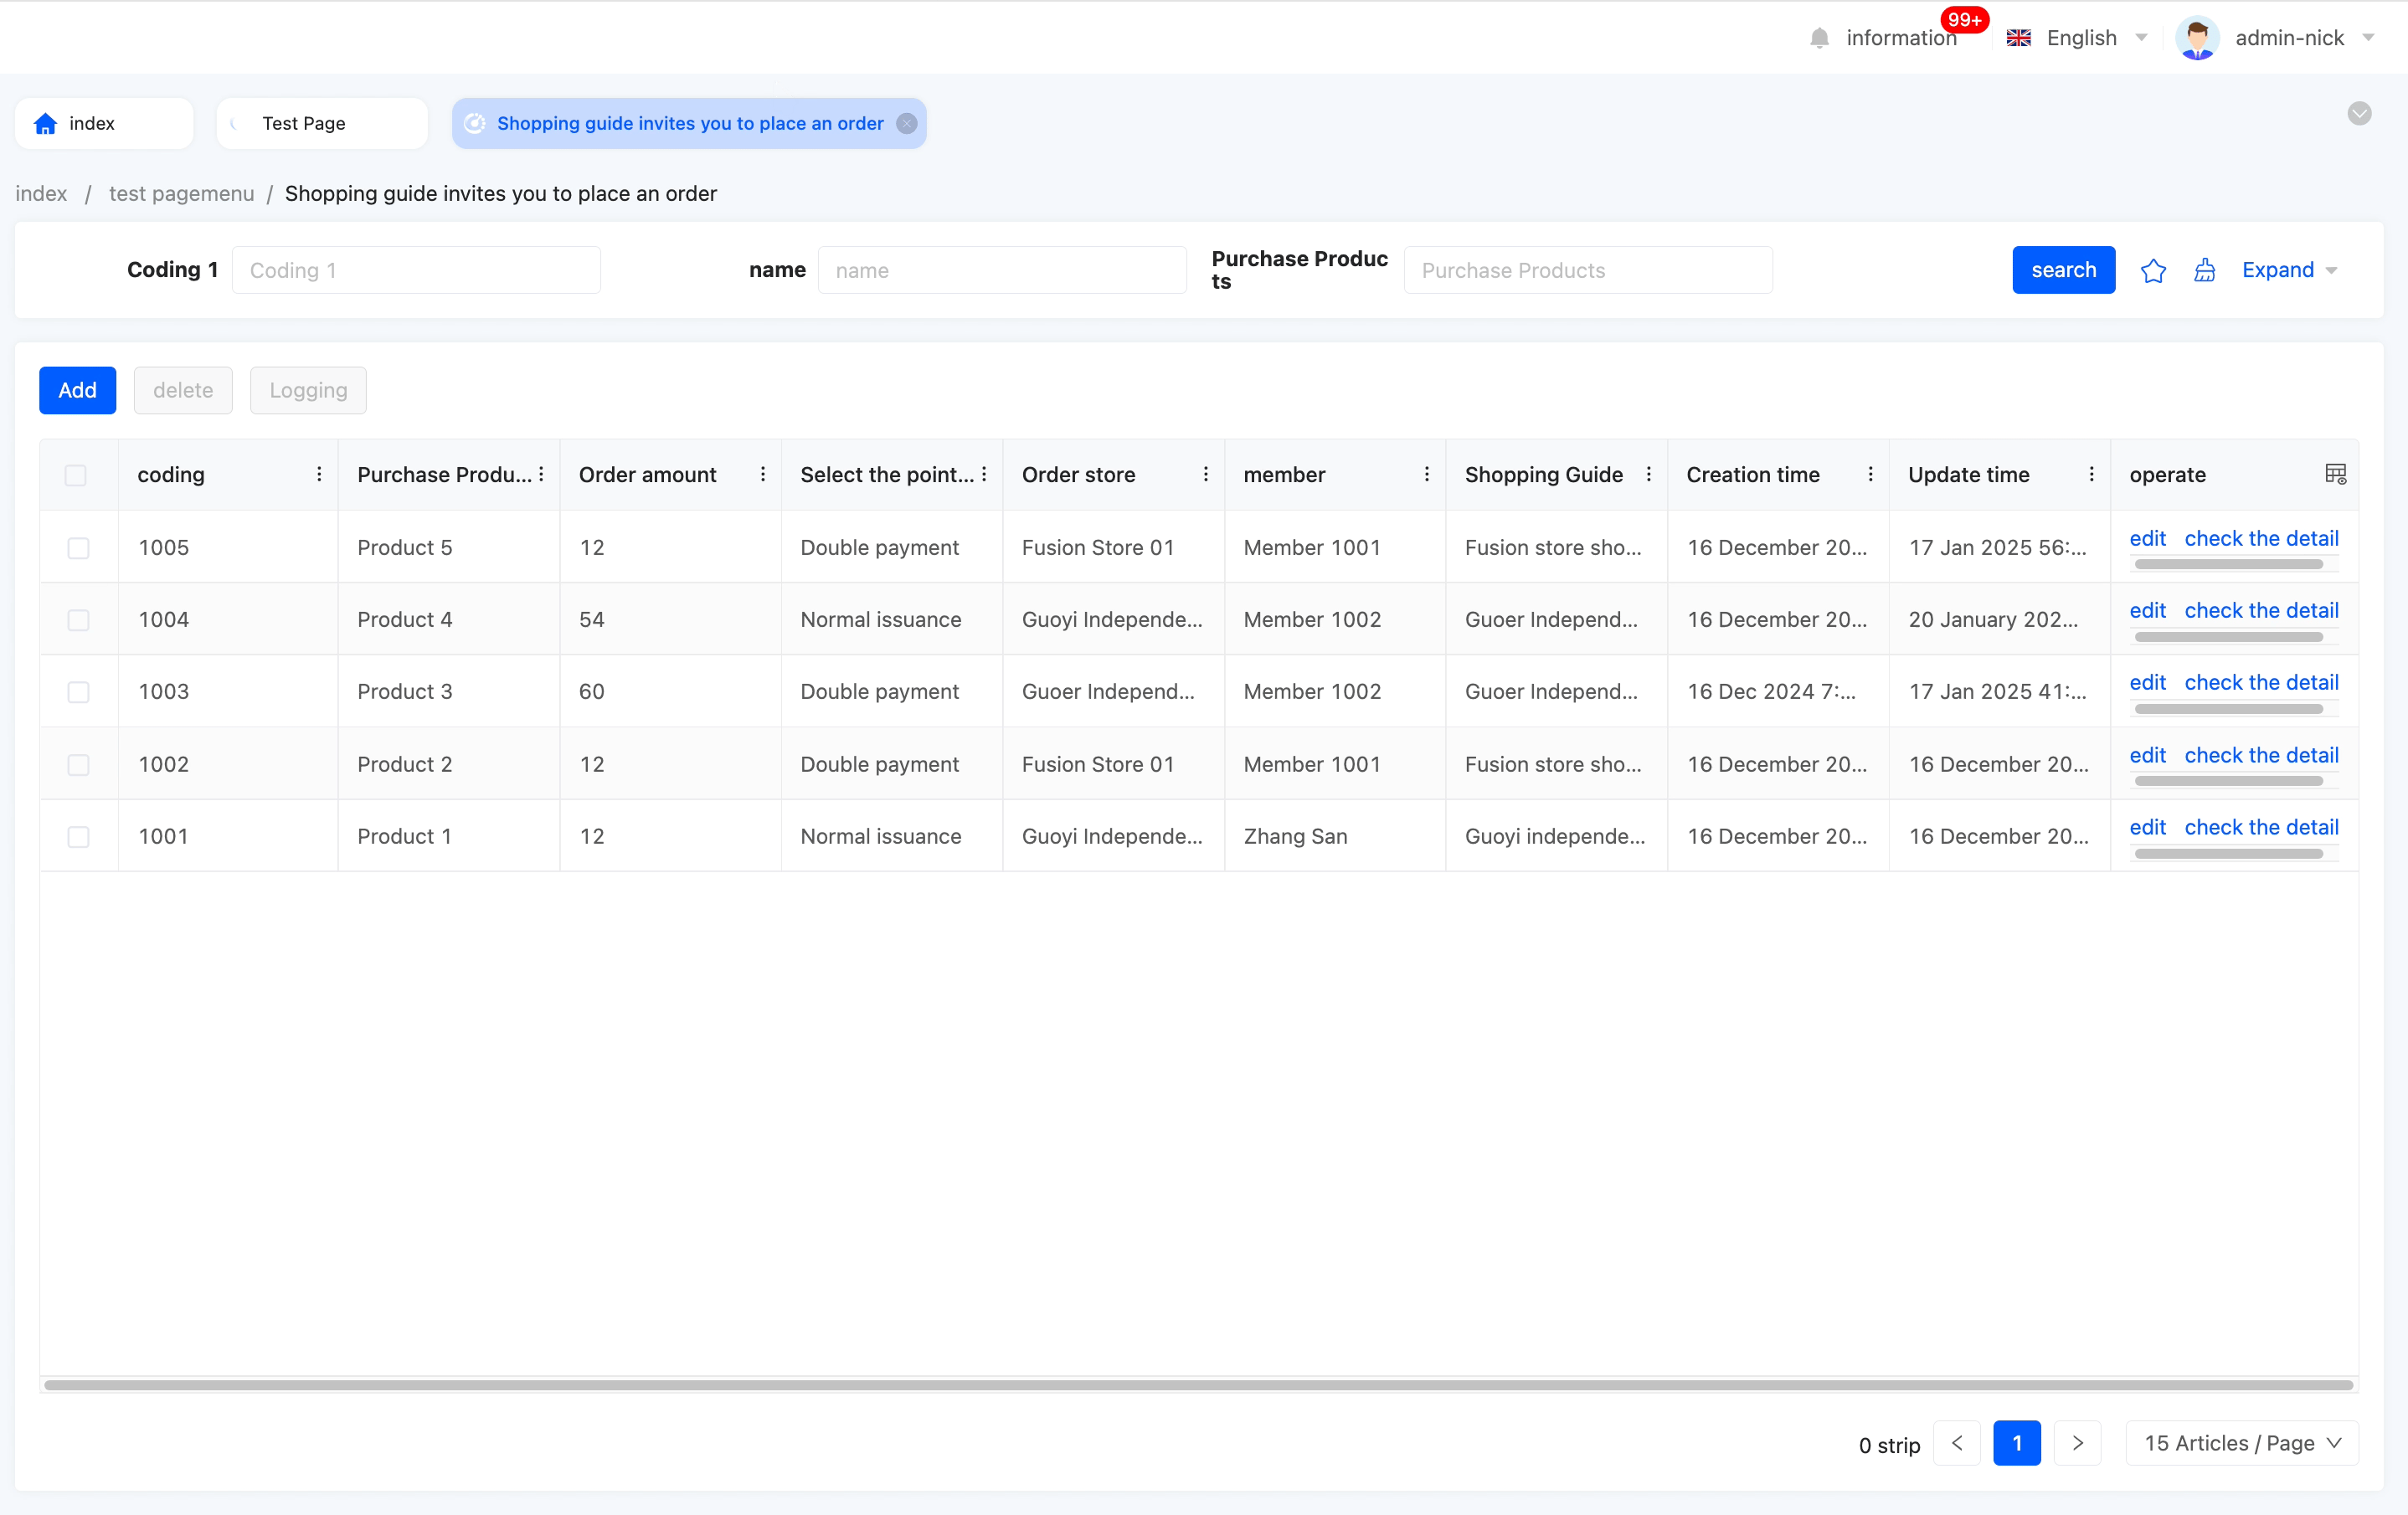Open the 15 Articles / Page selector
Screen dimensions: 2408x1515
click(2241, 1443)
